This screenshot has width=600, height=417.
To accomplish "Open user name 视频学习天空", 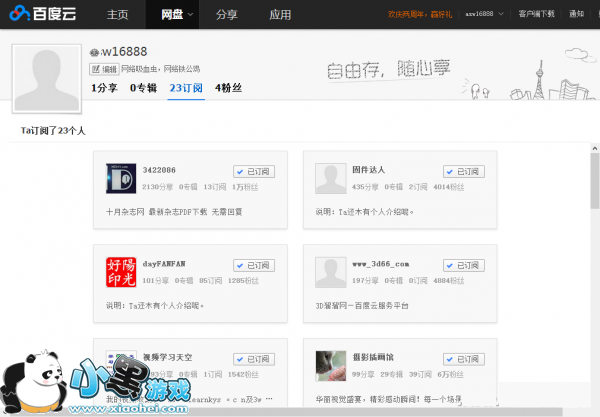I will (167, 357).
